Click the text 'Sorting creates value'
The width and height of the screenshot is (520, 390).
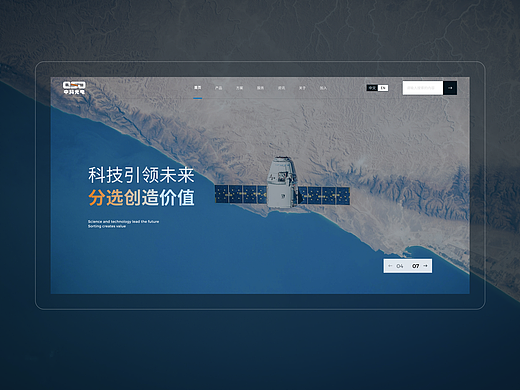coord(107,226)
